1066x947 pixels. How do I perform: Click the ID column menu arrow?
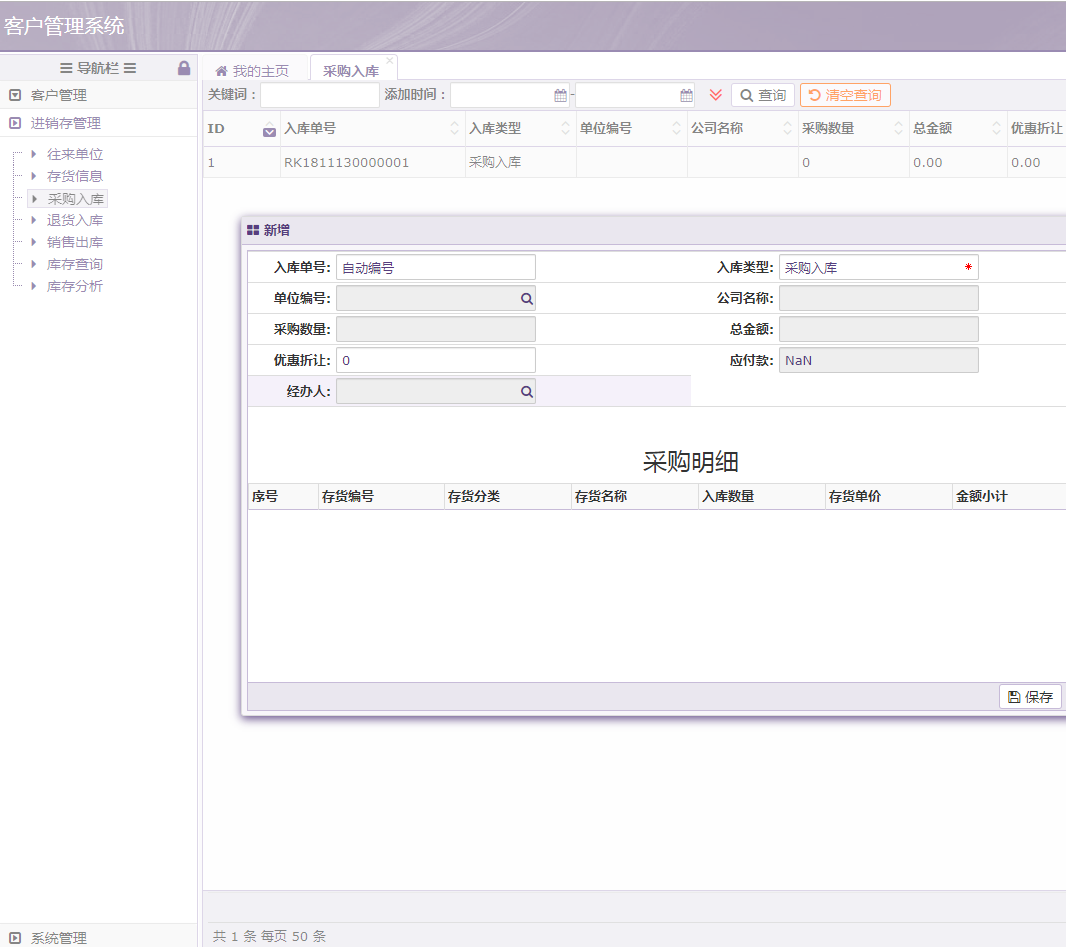tap(269, 130)
